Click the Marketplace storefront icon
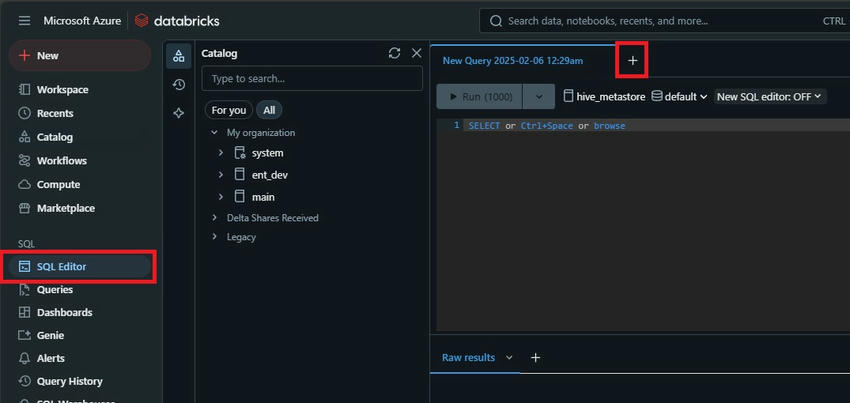The image size is (850, 403). coord(24,208)
